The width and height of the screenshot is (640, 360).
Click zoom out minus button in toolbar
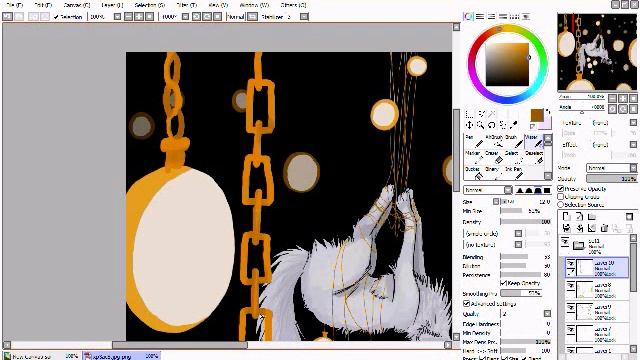tap(128, 17)
